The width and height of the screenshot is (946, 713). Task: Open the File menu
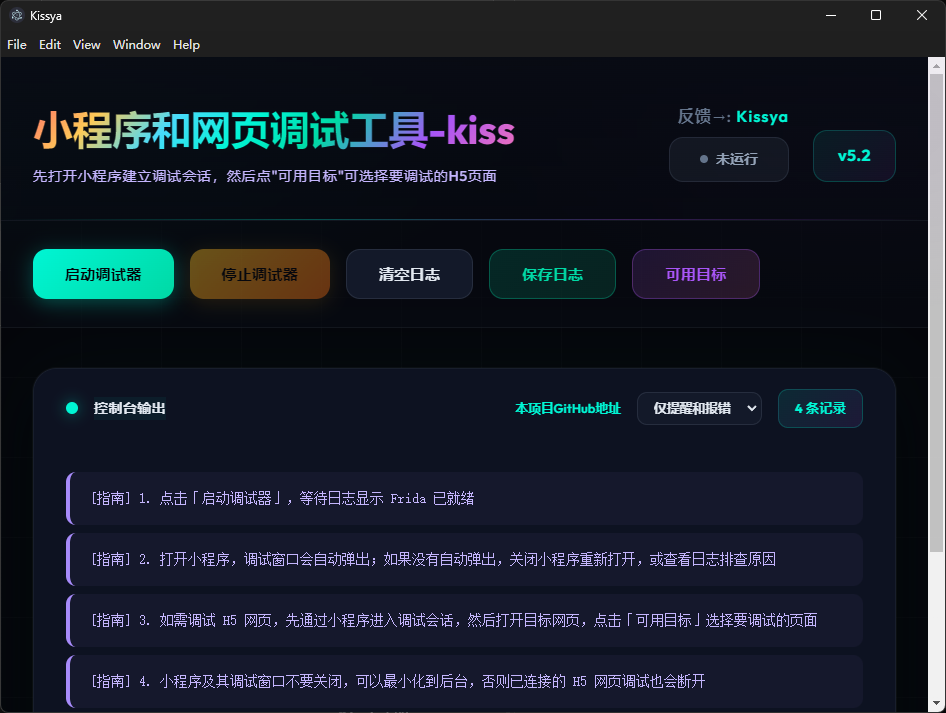click(x=16, y=44)
